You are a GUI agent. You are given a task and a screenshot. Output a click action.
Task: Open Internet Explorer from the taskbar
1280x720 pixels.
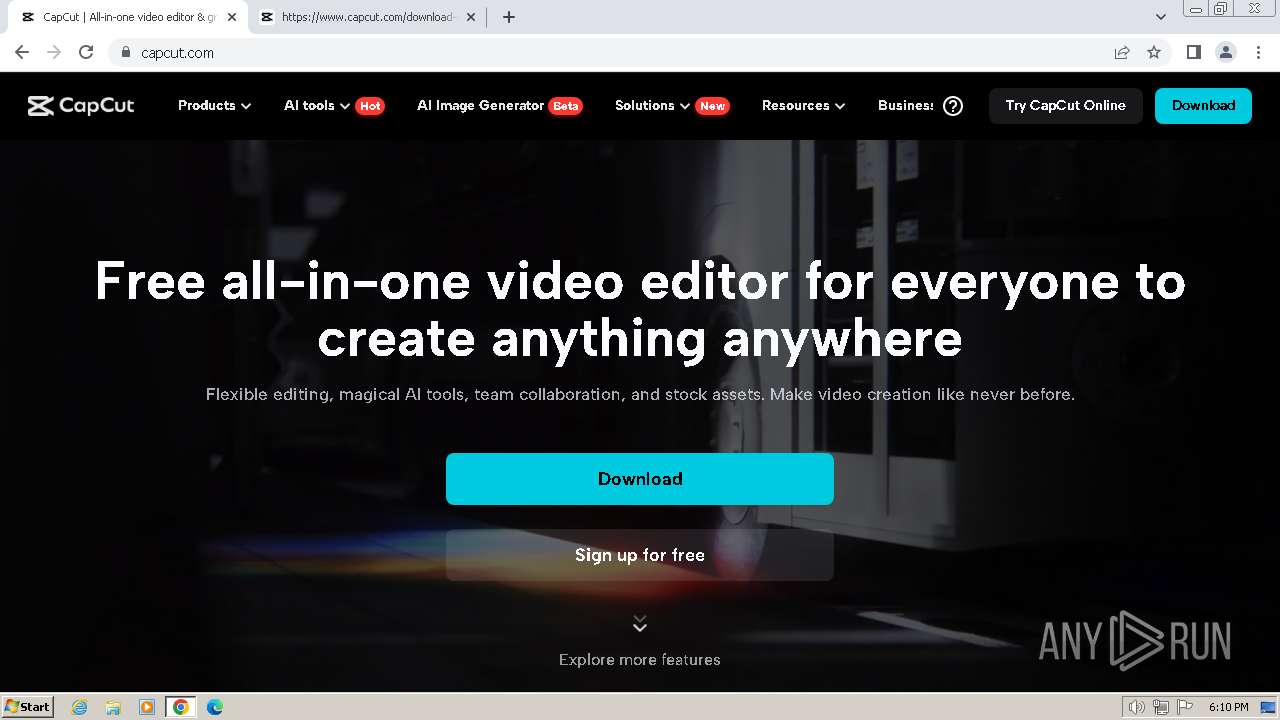tap(79, 707)
